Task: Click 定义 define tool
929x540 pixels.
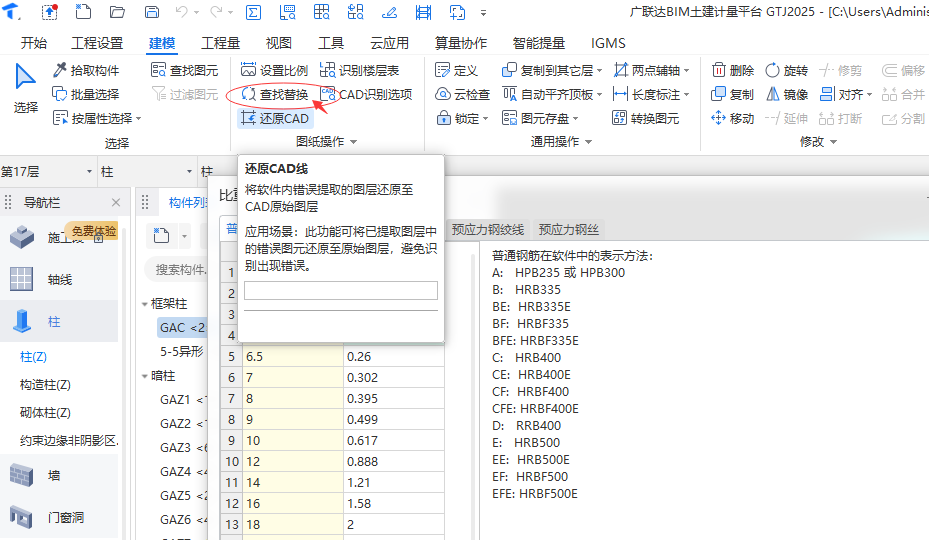Action: click(456, 71)
